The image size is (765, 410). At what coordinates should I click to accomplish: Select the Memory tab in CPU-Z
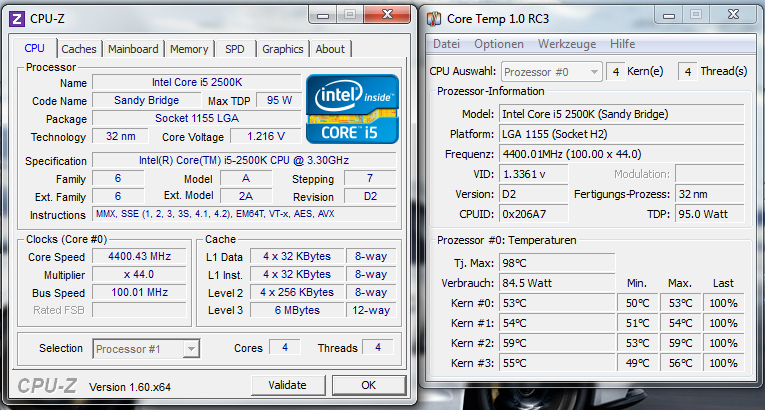[x=189, y=49]
